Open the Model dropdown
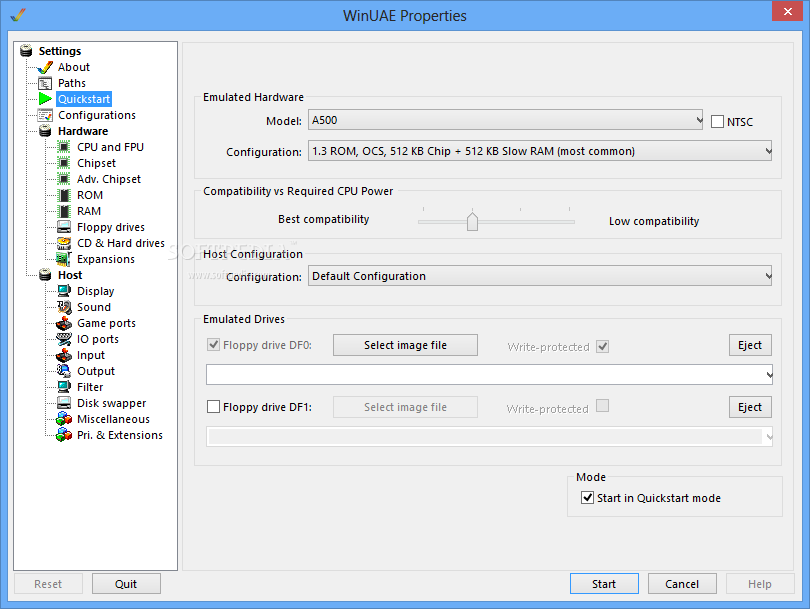 click(505, 120)
